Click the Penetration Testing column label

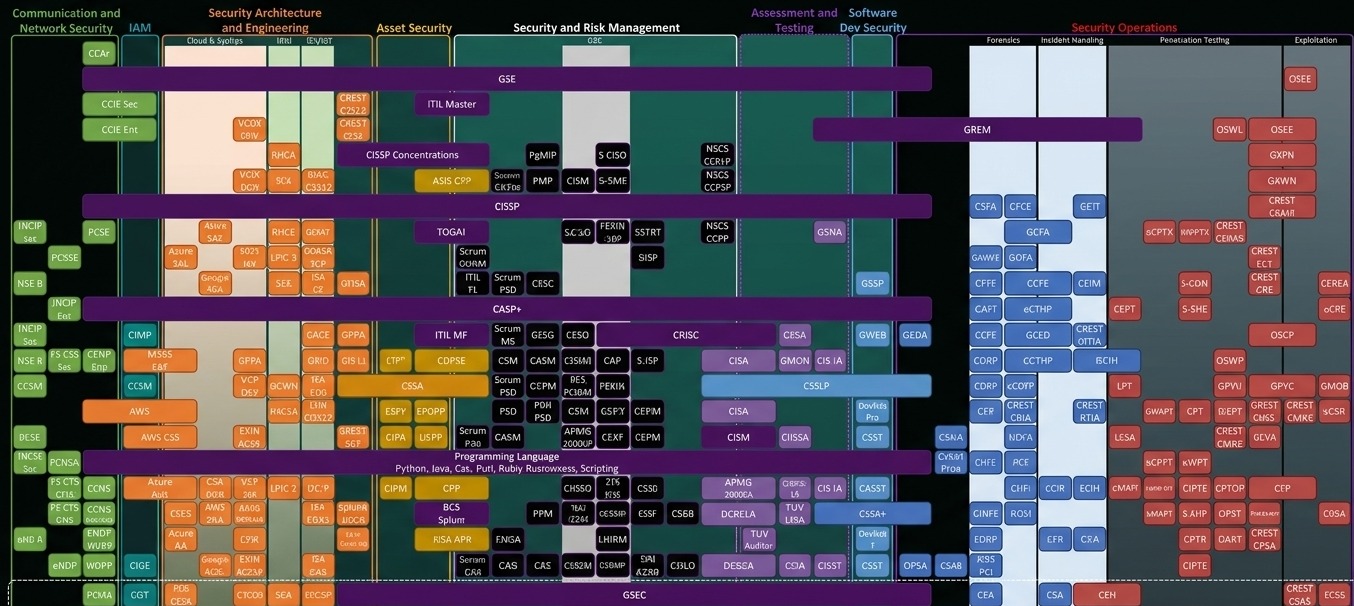pos(1194,41)
